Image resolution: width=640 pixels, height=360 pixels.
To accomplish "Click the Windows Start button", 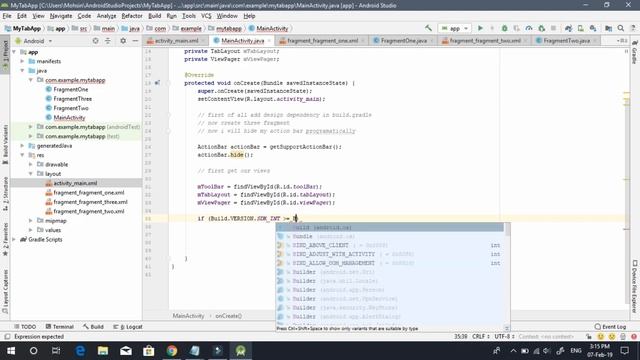I will (x=11, y=351).
